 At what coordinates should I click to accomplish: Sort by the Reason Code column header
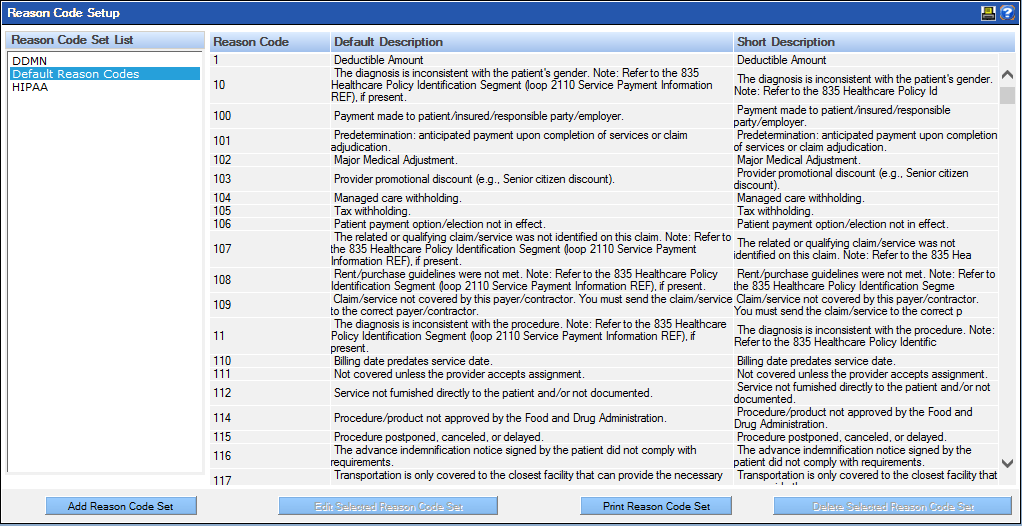[x=270, y=42]
